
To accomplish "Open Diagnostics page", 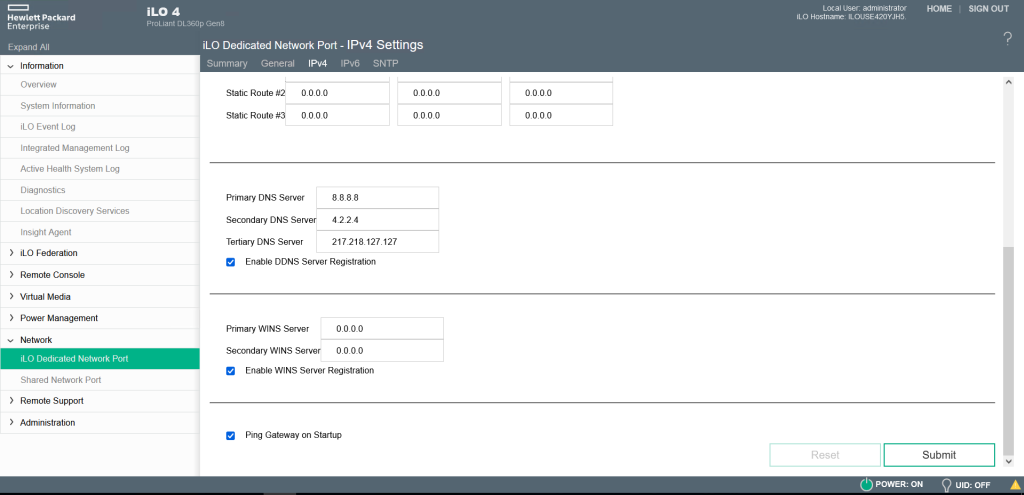I will 100,190.
